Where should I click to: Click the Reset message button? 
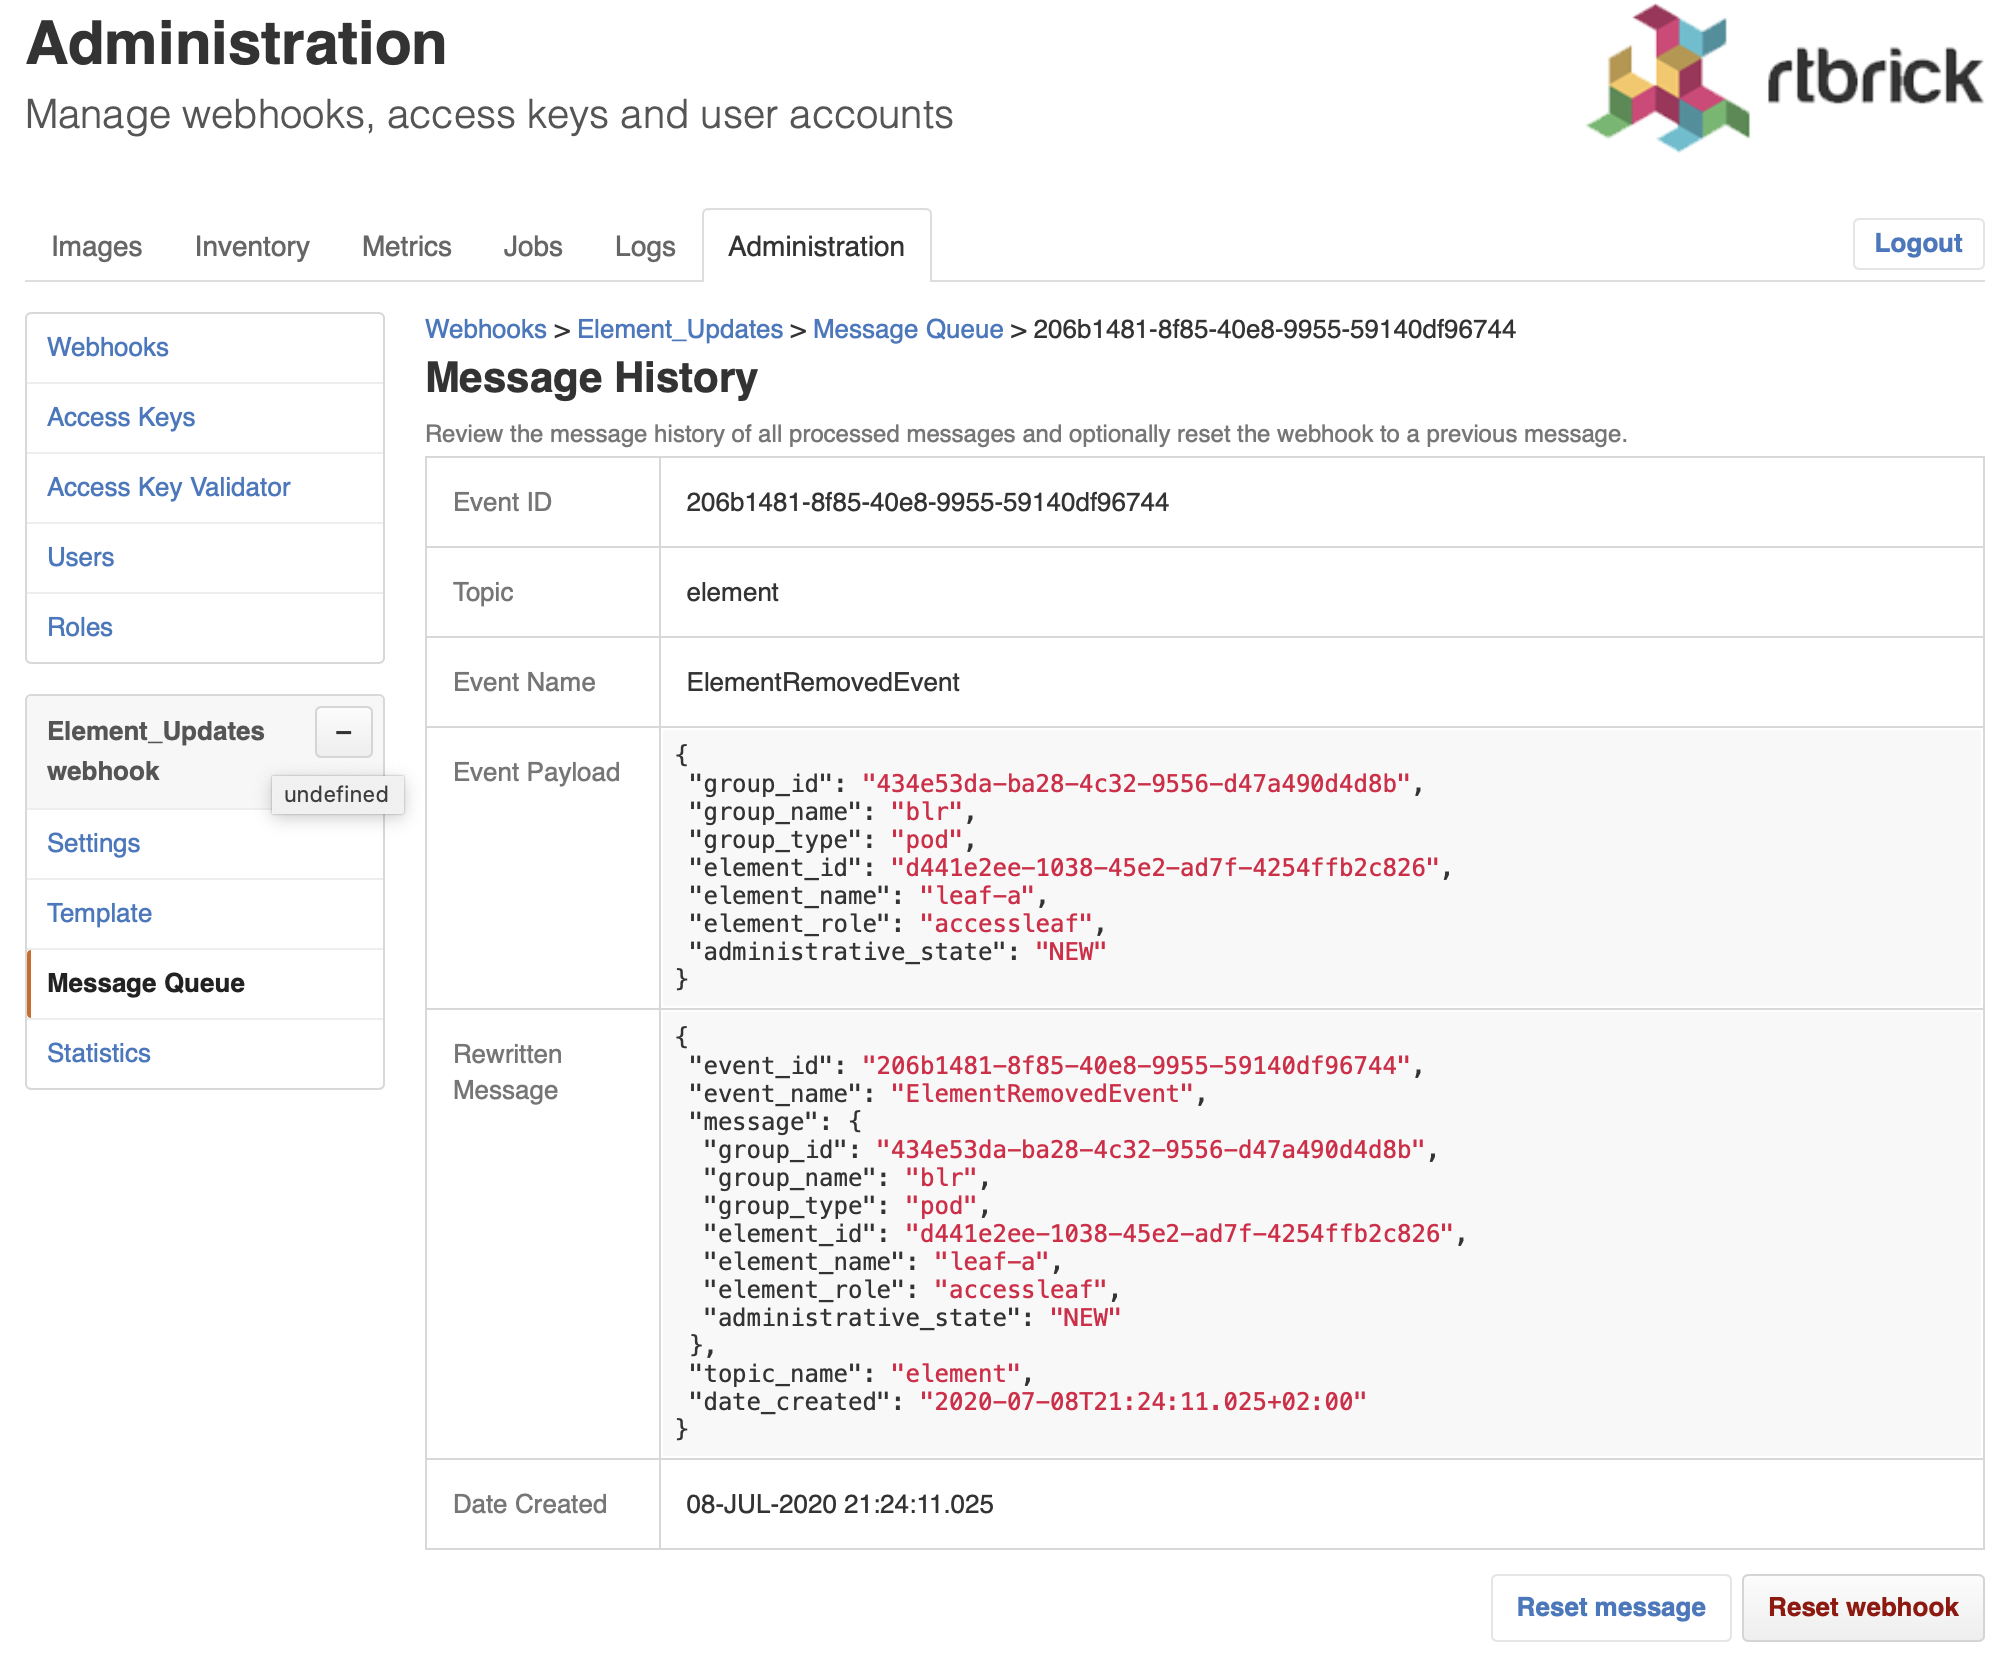1613,1606
